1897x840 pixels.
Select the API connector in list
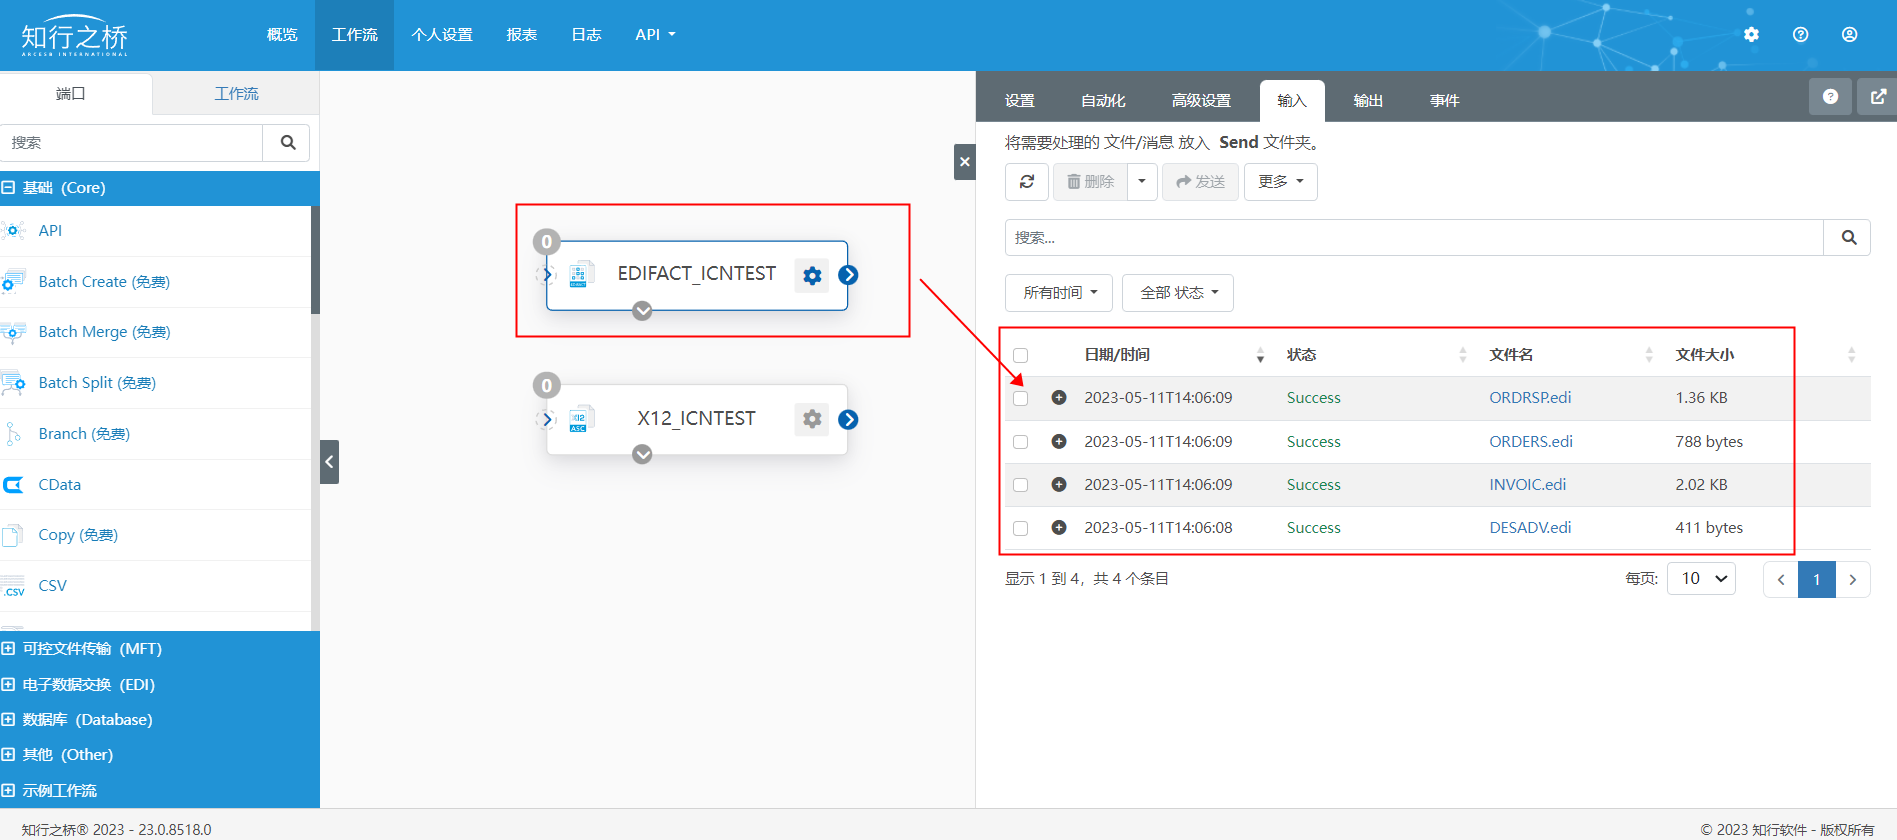coord(155,231)
